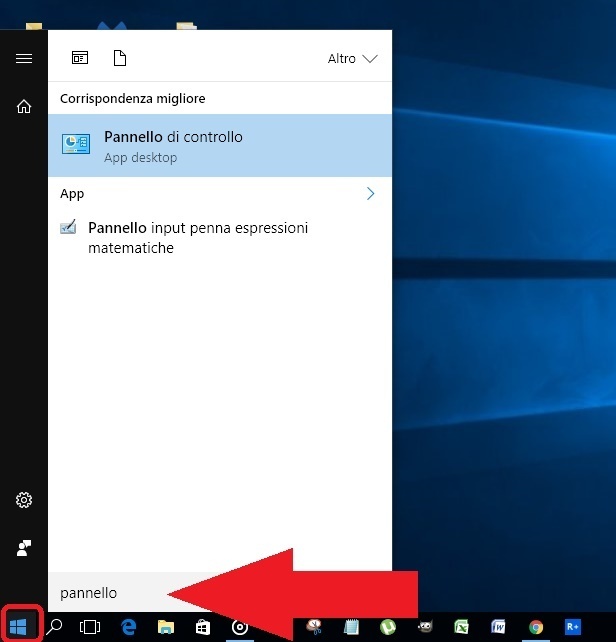Open Pannello di controllo best match
The image size is (616, 642).
(220, 145)
